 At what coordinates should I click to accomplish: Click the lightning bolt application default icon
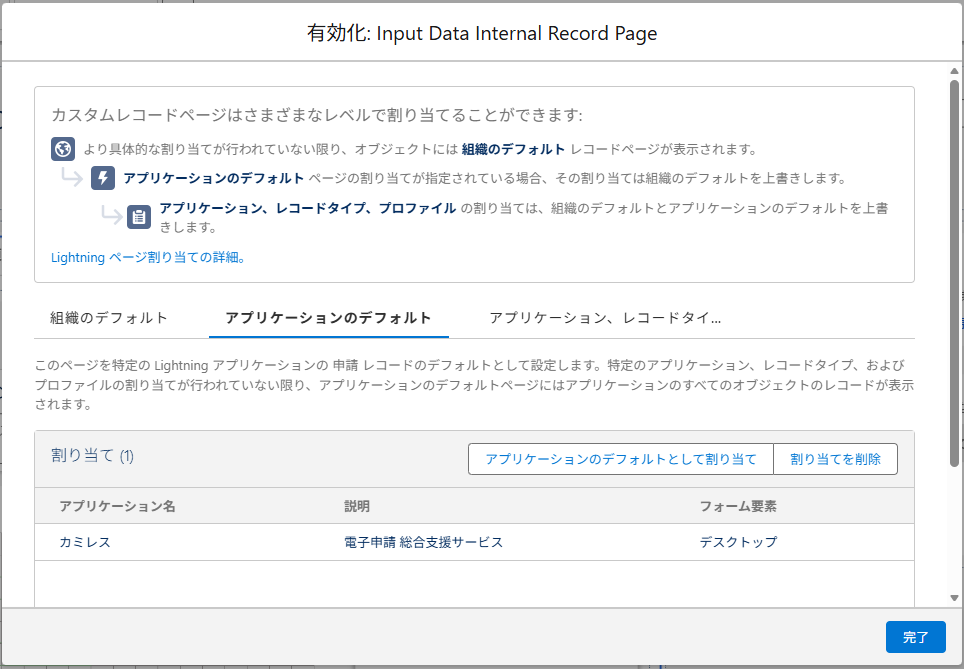pyautogui.click(x=104, y=178)
